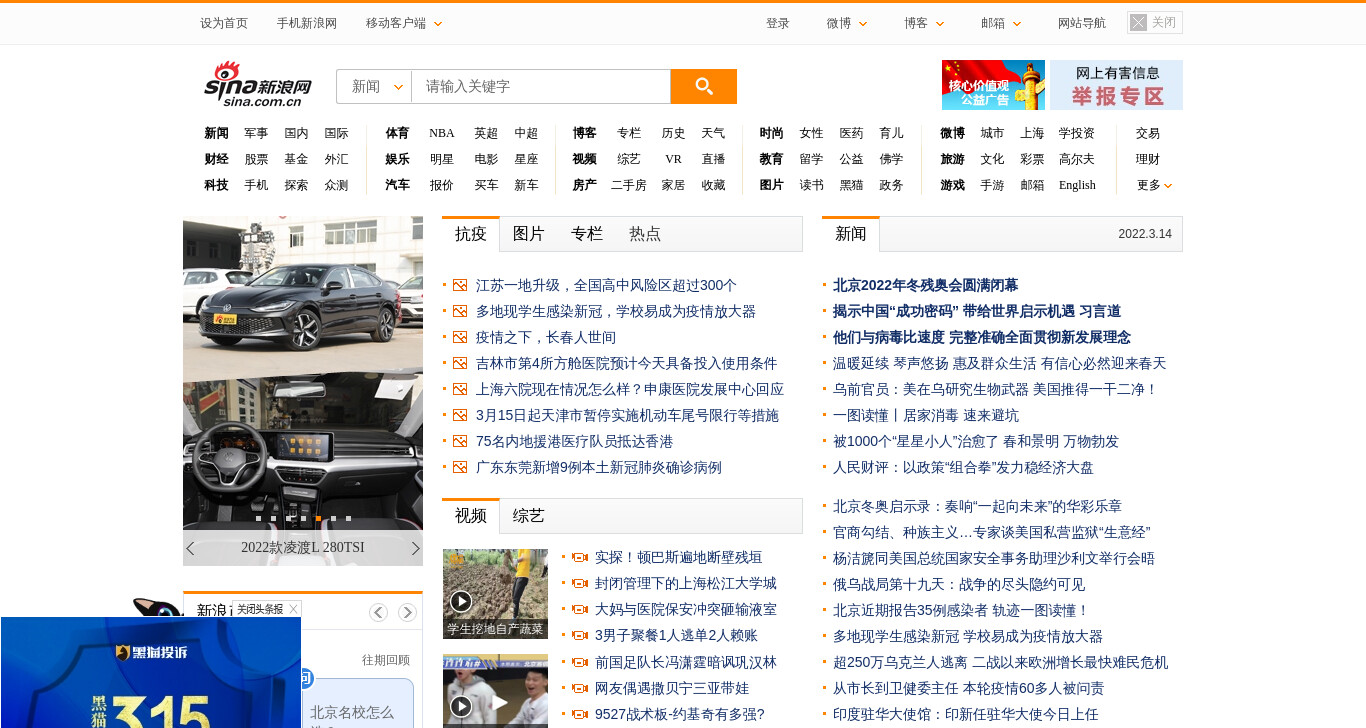
Task: Open the 黑猫 navigation link
Action: click(851, 185)
